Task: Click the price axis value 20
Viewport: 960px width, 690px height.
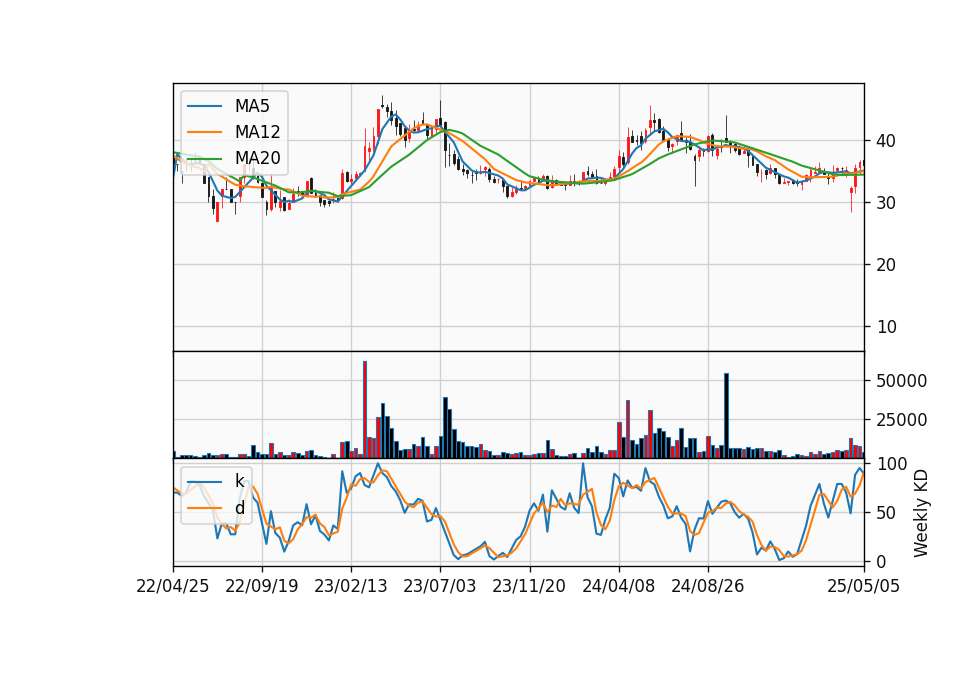Action: tap(886, 264)
